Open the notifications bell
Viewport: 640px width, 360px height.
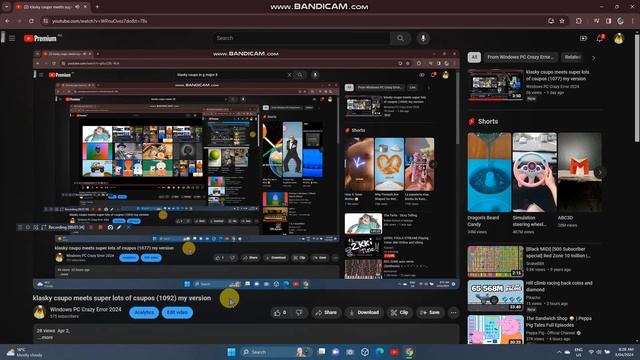point(600,38)
